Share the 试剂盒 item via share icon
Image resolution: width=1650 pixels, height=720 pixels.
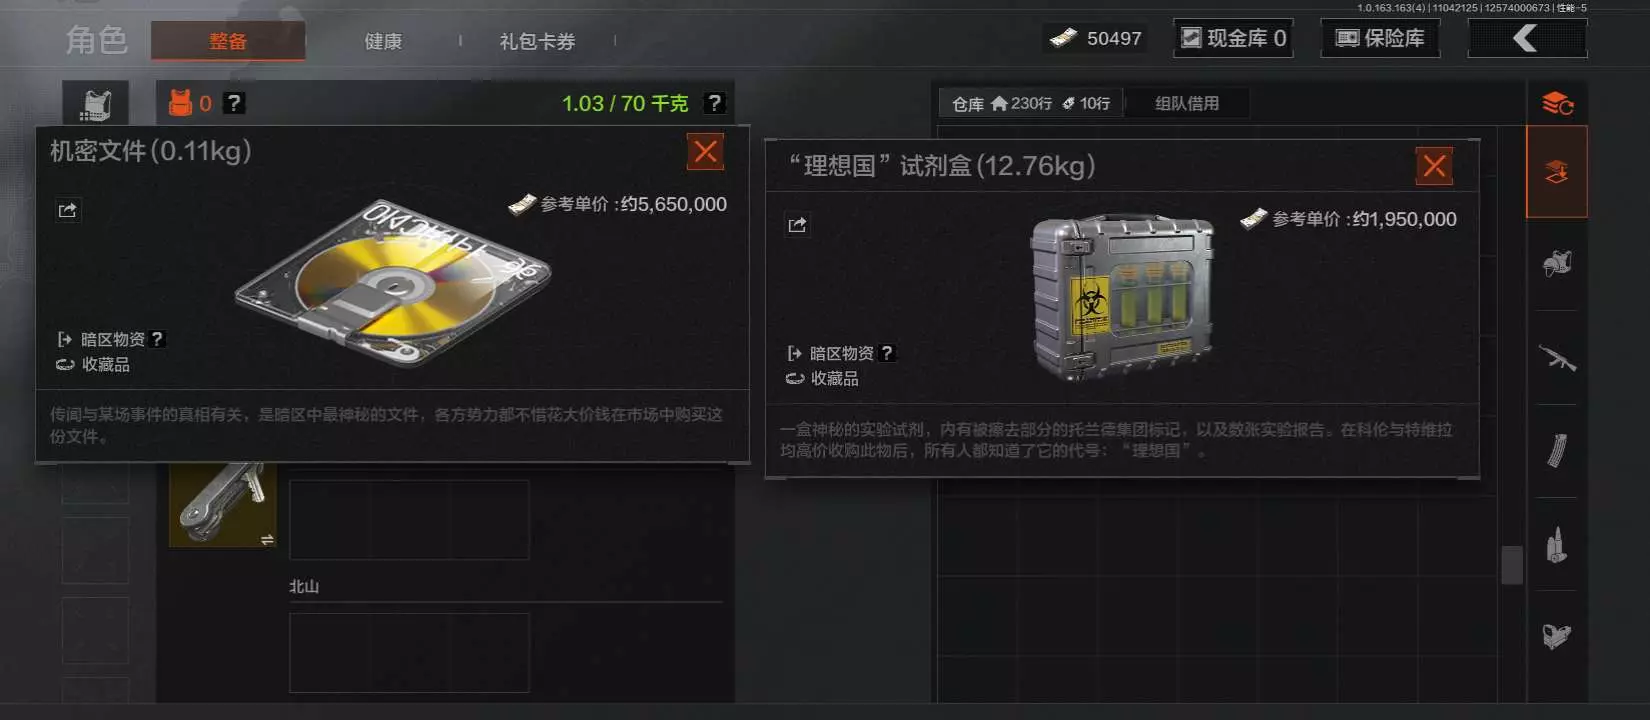click(797, 225)
